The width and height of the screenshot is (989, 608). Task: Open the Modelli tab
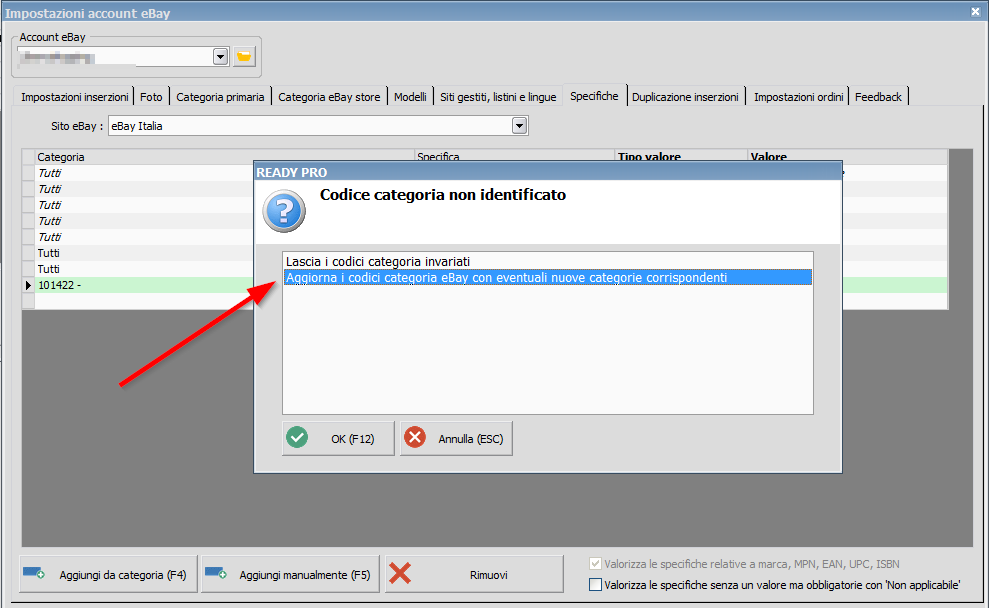click(x=410, y=96)
